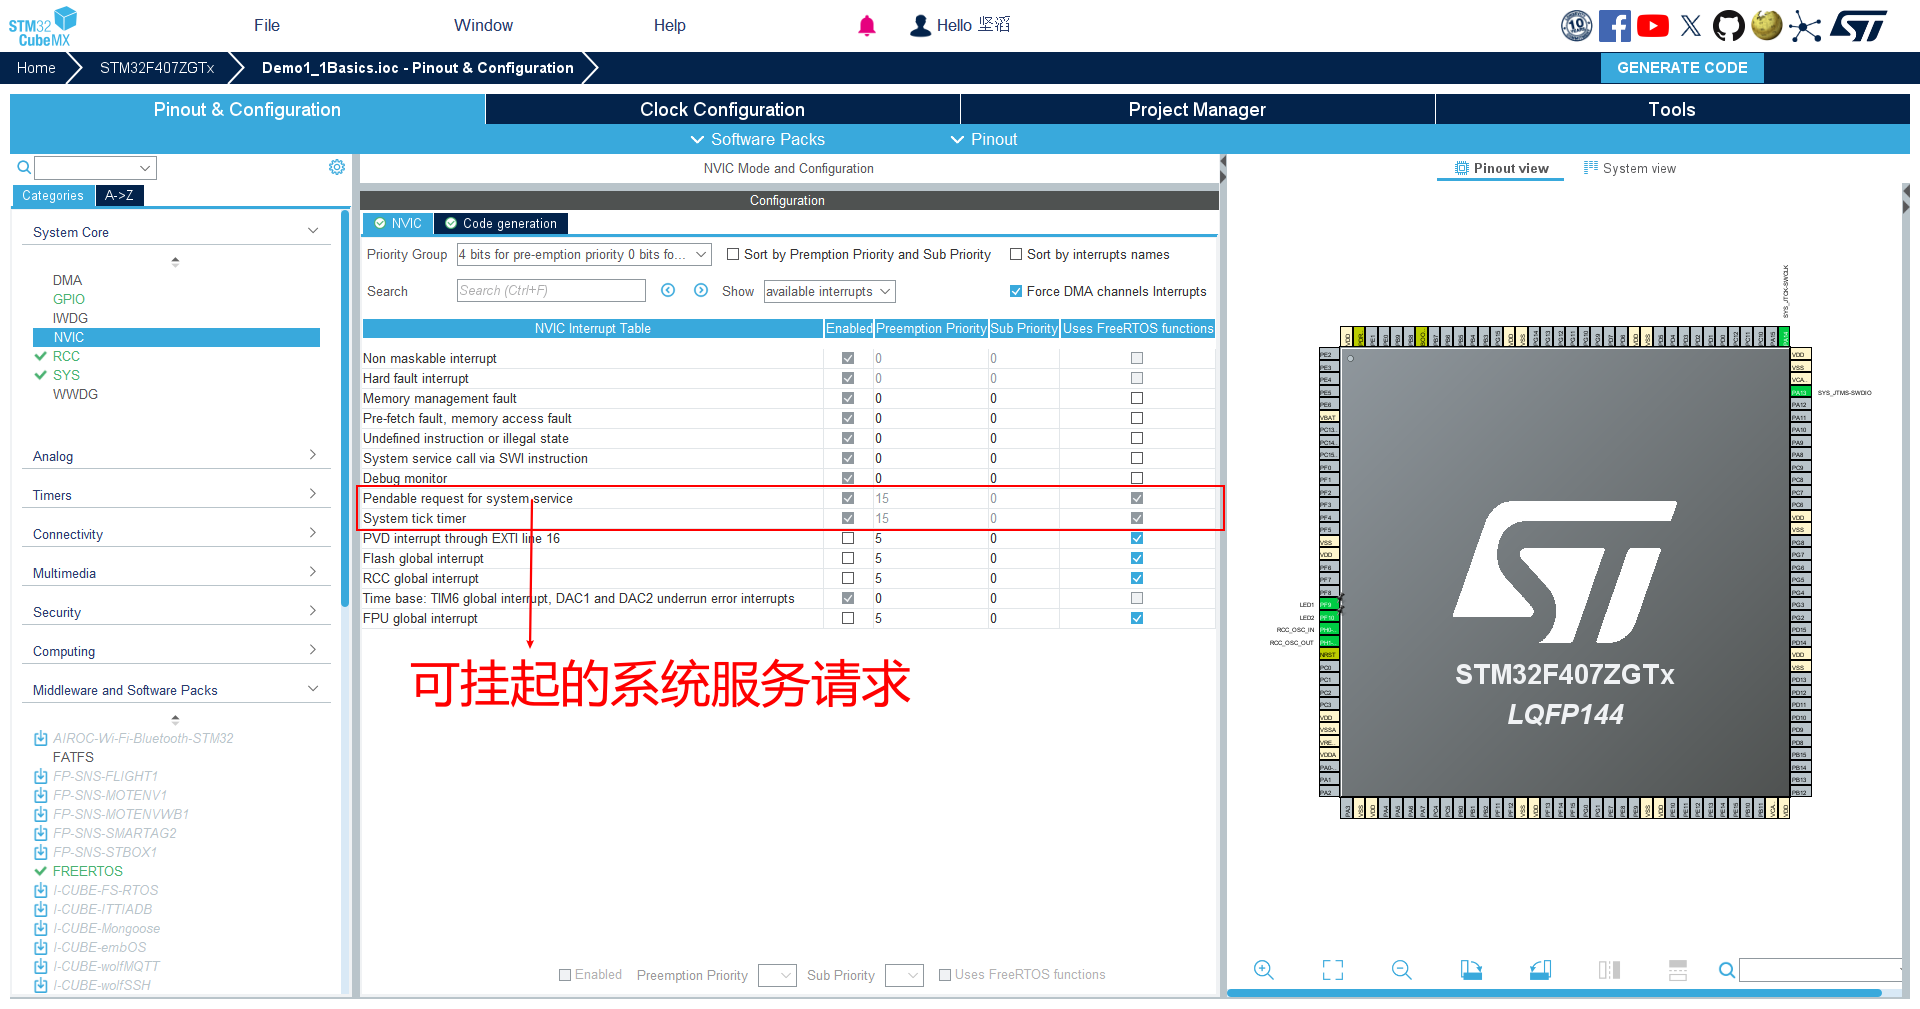Viewport: 1920px width, 1009px height.
Task: Fit the chip view to screen
Action: coord(1333,970)
